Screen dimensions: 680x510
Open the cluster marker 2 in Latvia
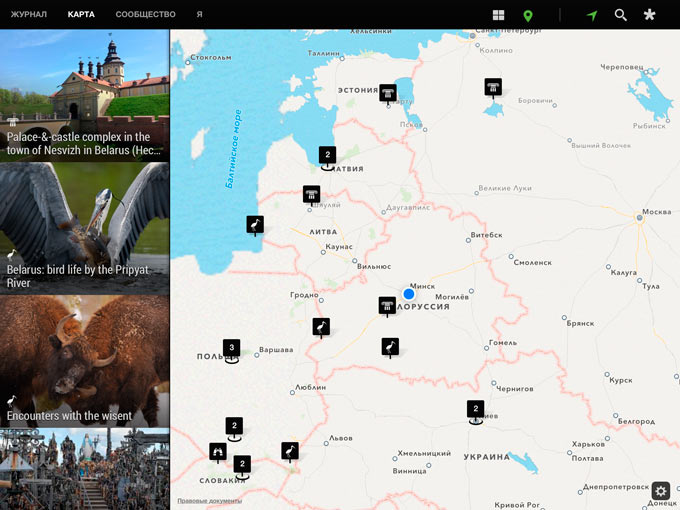[327, 157]
